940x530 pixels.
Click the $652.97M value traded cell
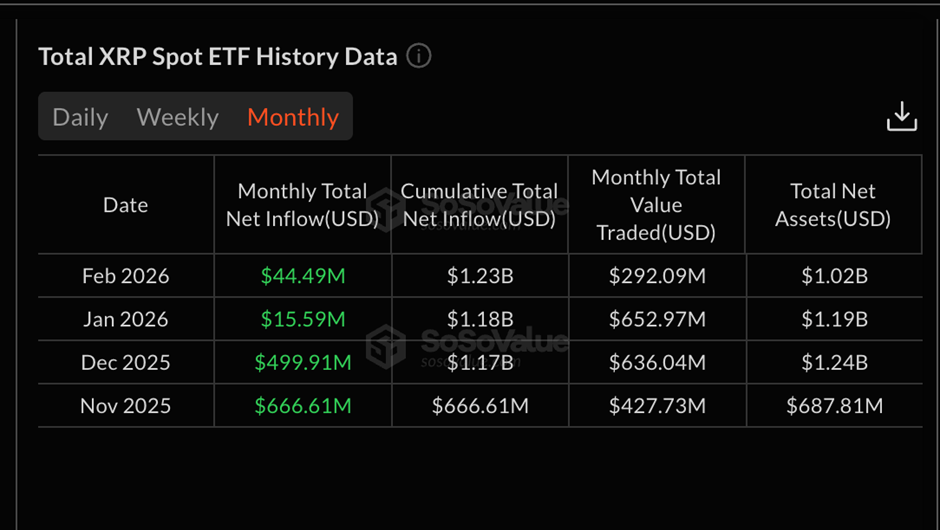[656, 320]
